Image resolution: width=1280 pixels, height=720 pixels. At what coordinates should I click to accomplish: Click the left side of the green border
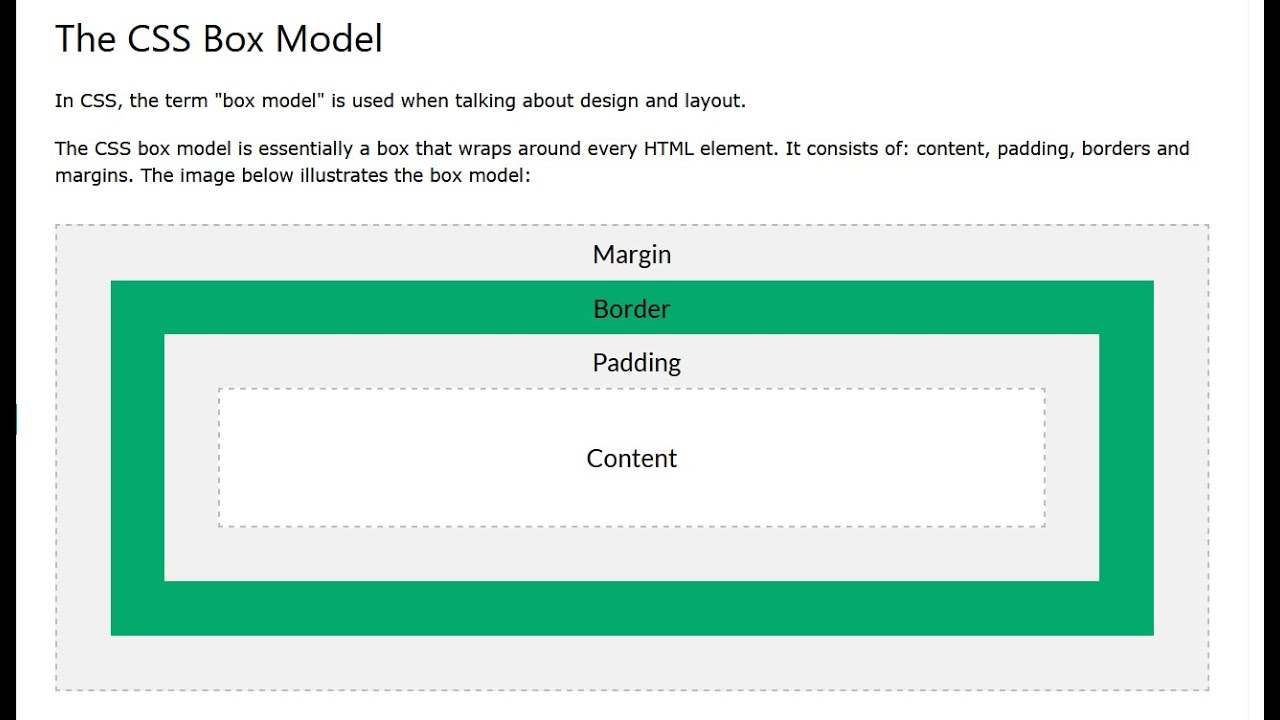(x=137, y=458)
